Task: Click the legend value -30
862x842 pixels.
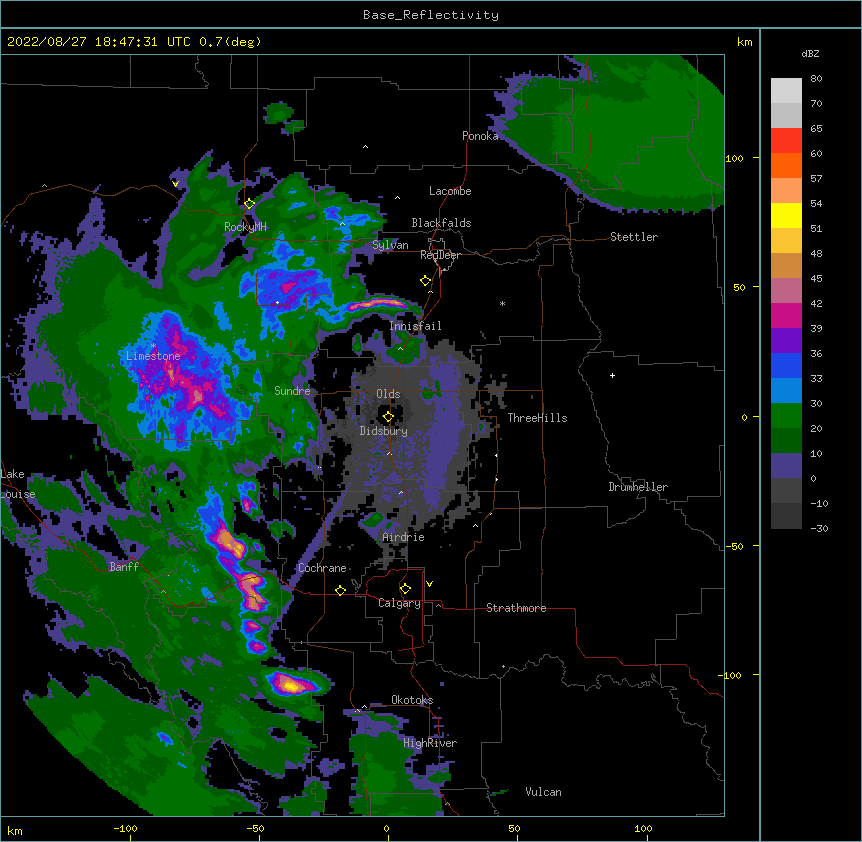Action: pyautogui.click(x=819, y=529)
